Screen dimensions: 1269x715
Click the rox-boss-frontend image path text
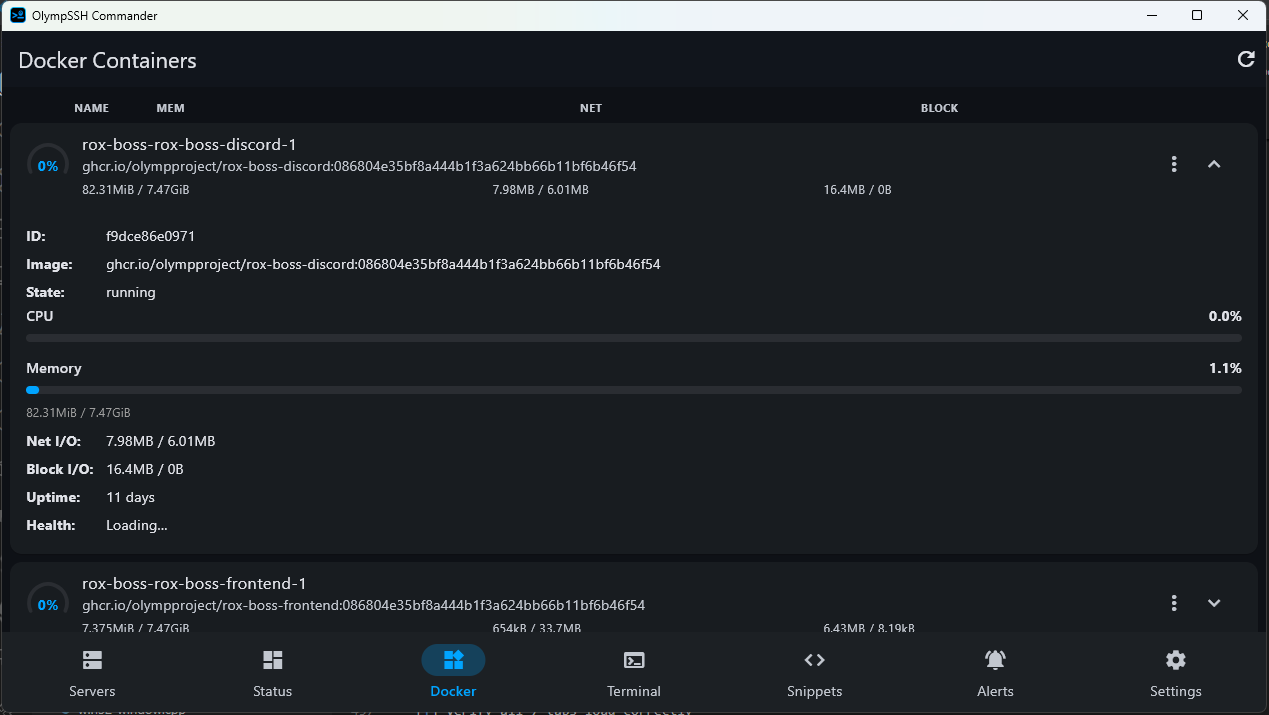(x=363, y=605)
